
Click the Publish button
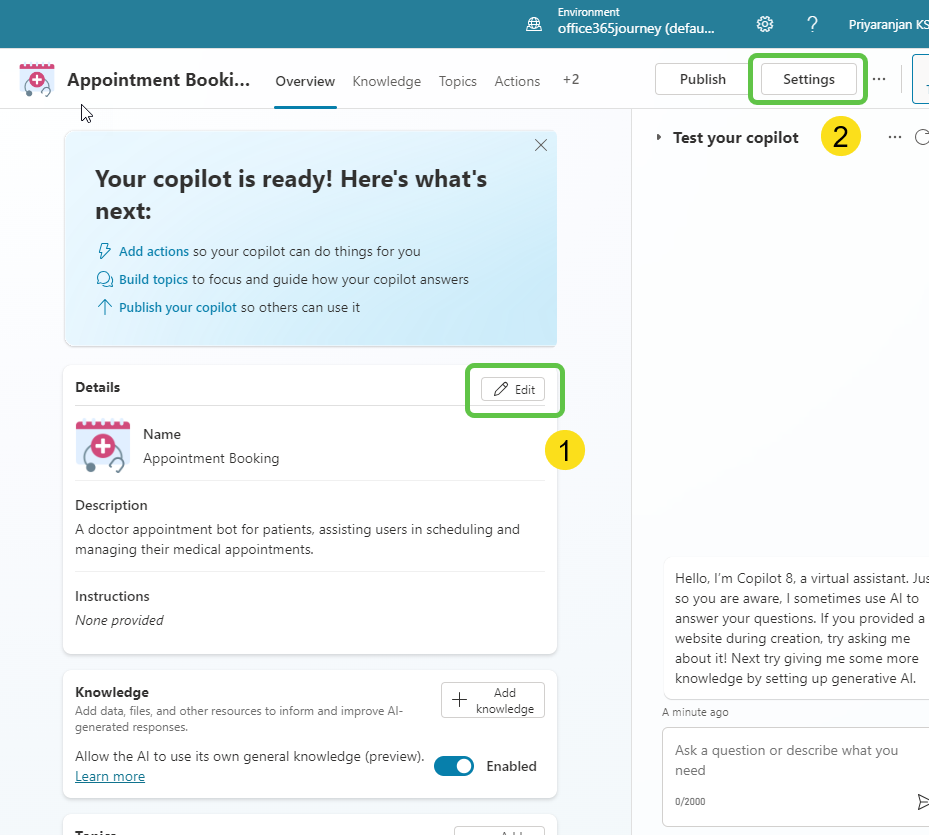coord(702,79)
